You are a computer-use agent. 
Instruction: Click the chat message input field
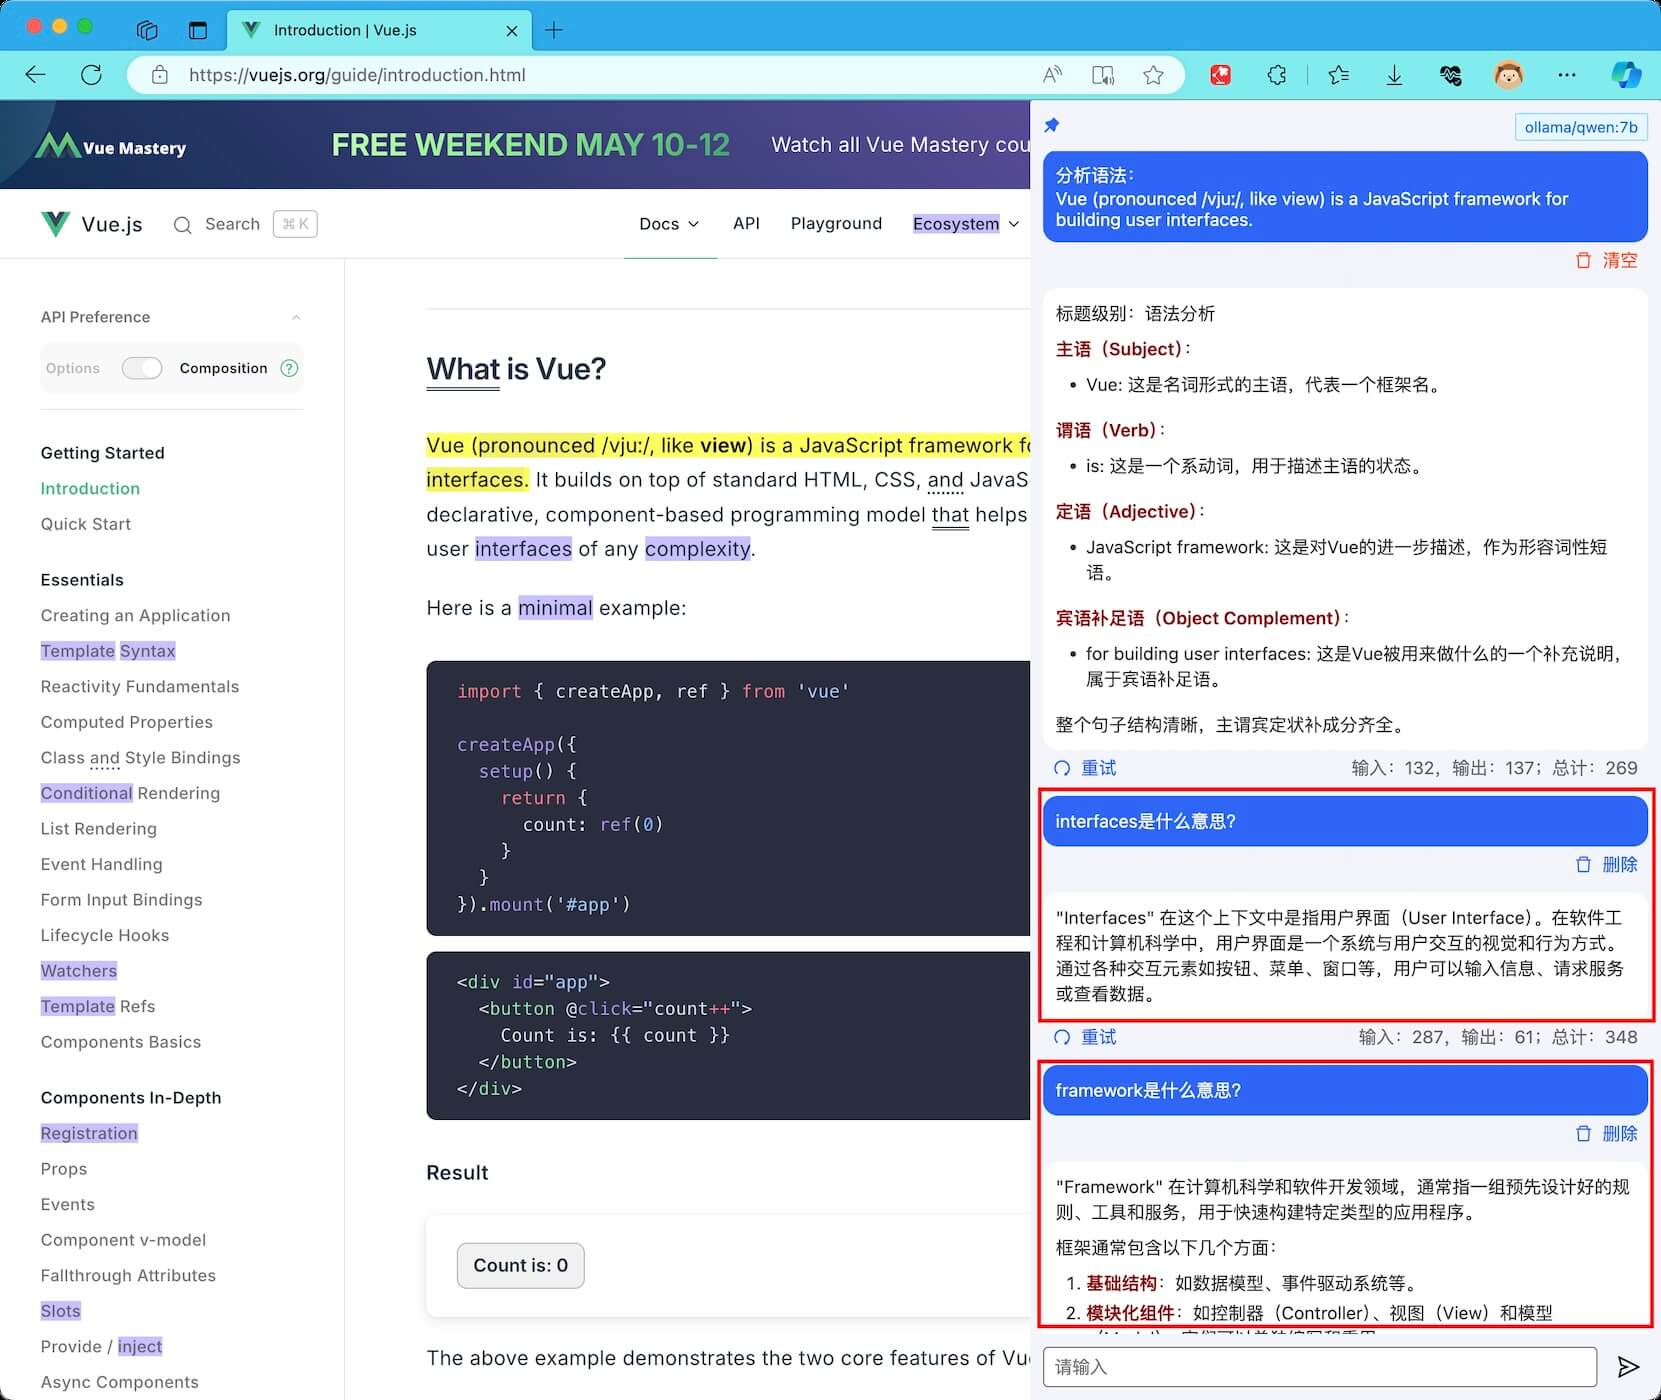point(1319,1366)
